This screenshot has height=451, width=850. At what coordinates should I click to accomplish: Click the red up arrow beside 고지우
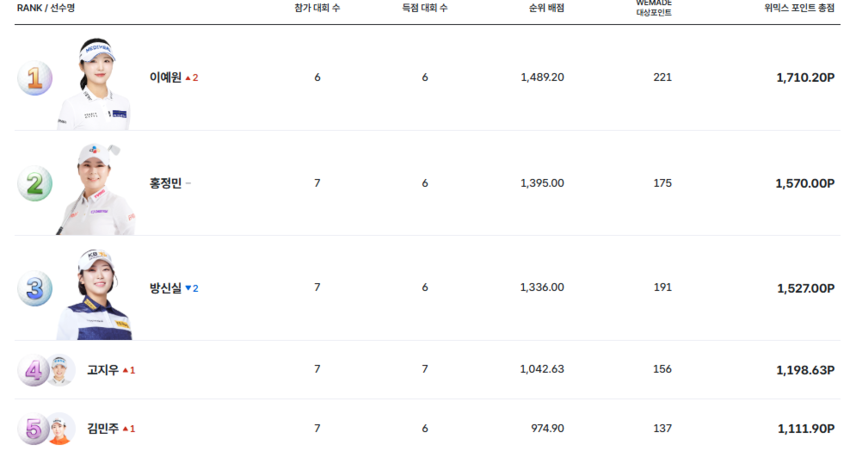(x=125, y=370)
